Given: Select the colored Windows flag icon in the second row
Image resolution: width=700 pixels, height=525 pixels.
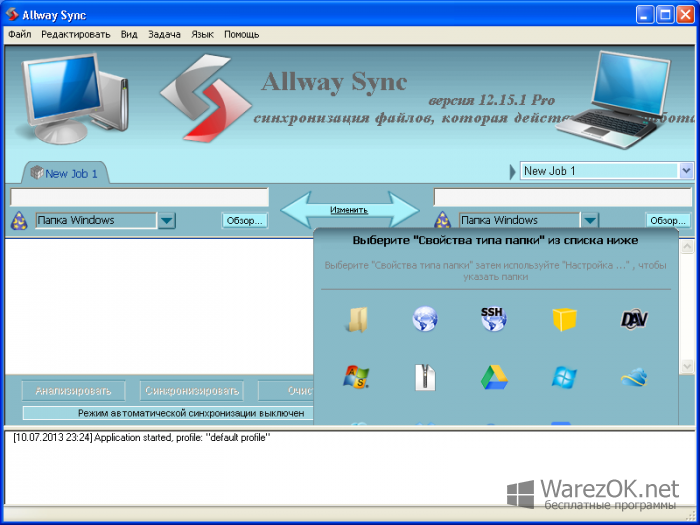Looking at the screenshot, I should coord(356,377).
